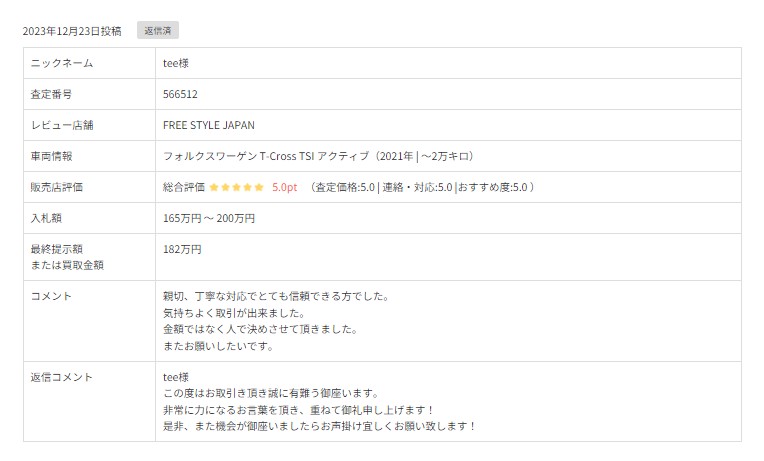Screen dimensions: 764x461
Task: Click the コメント row label
Action: coord(51,296)
